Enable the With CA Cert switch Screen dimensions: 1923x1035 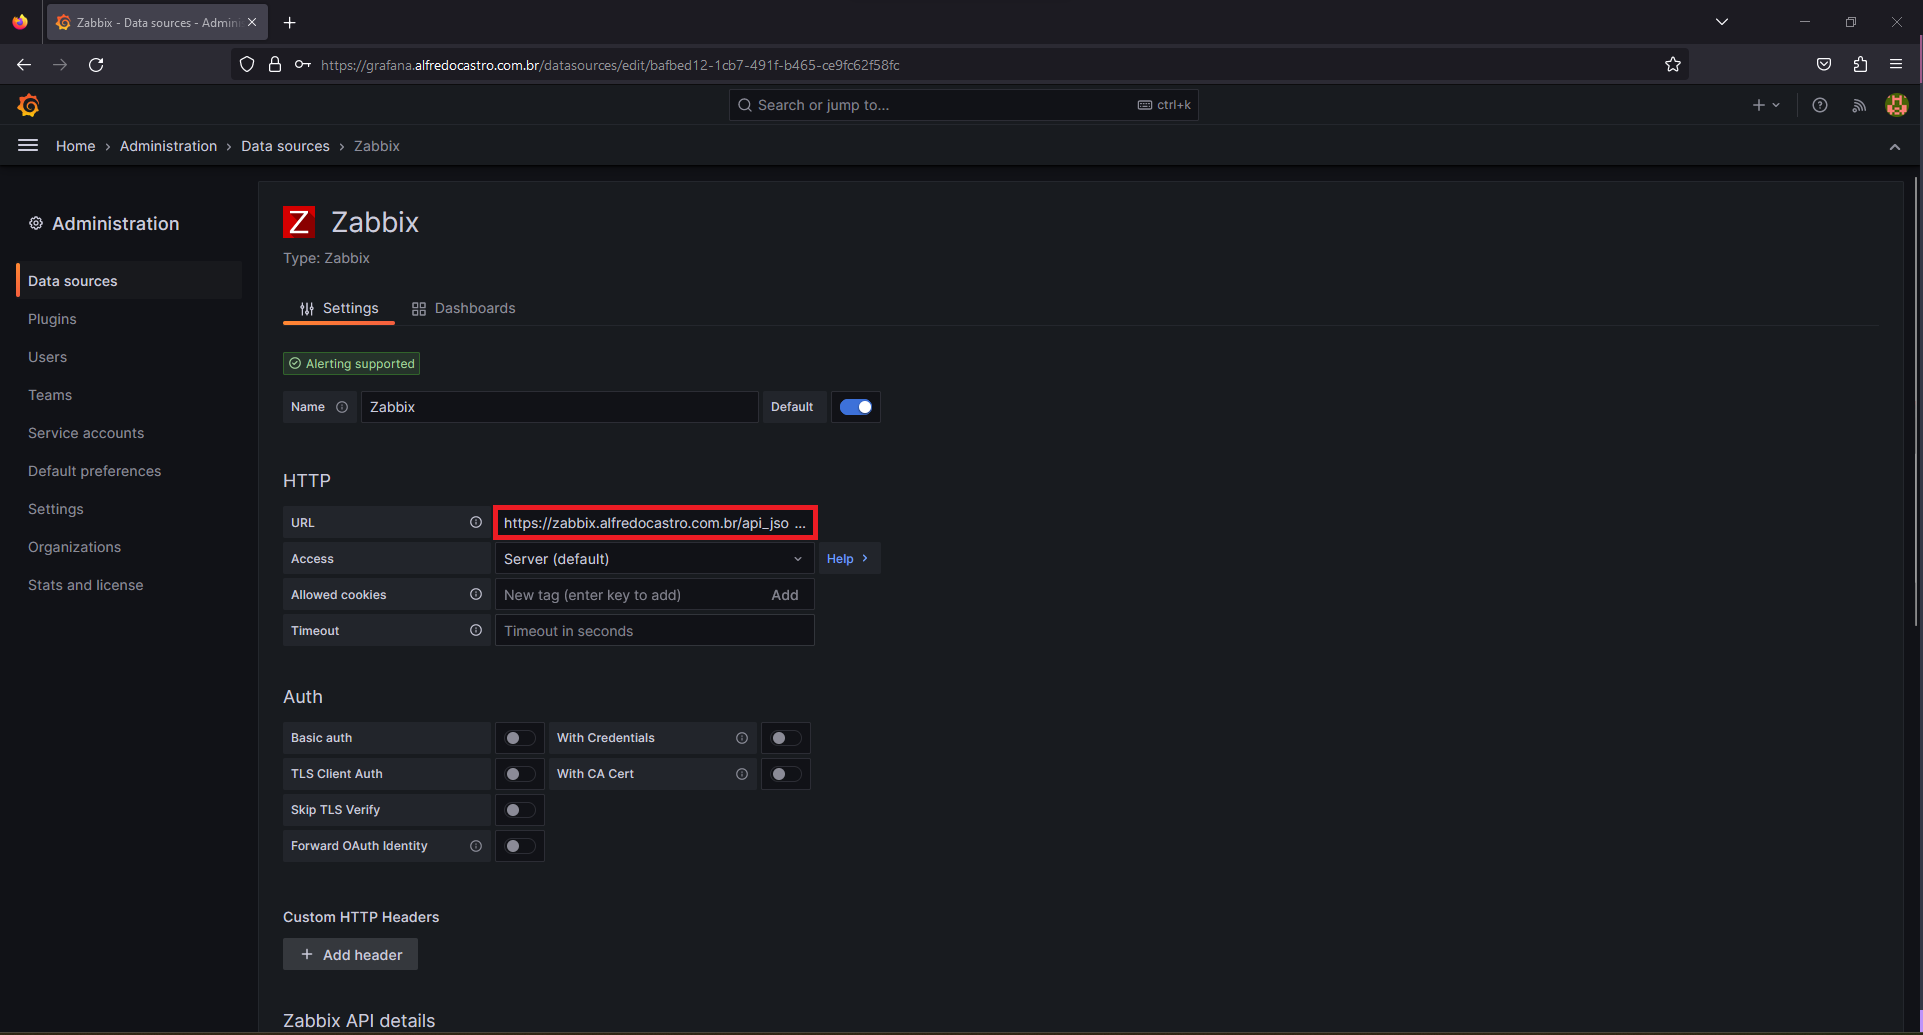tap(786, 774)
